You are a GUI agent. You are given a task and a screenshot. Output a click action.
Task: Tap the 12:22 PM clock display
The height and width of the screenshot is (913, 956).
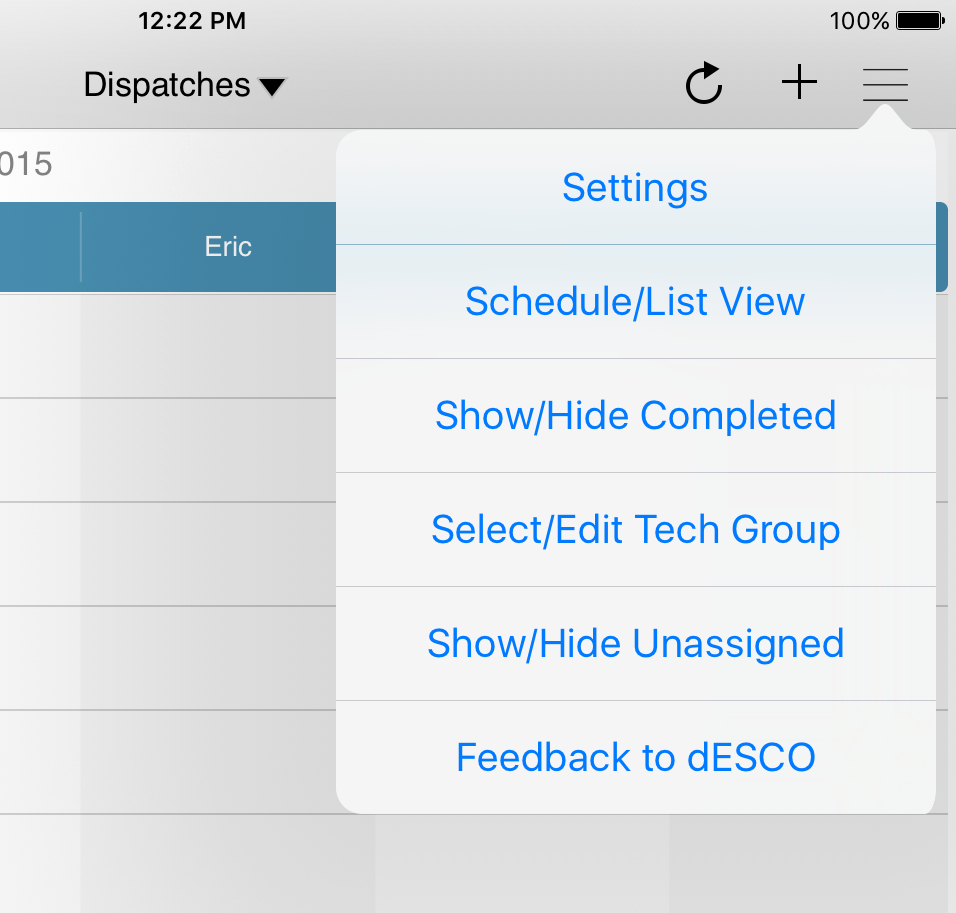click(x=192, y=20)
